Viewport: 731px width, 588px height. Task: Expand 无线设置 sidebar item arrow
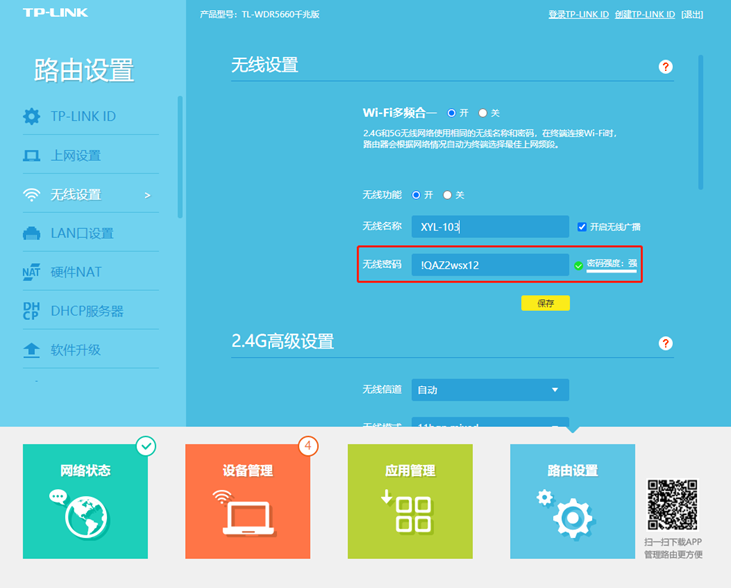click(148, 195)
